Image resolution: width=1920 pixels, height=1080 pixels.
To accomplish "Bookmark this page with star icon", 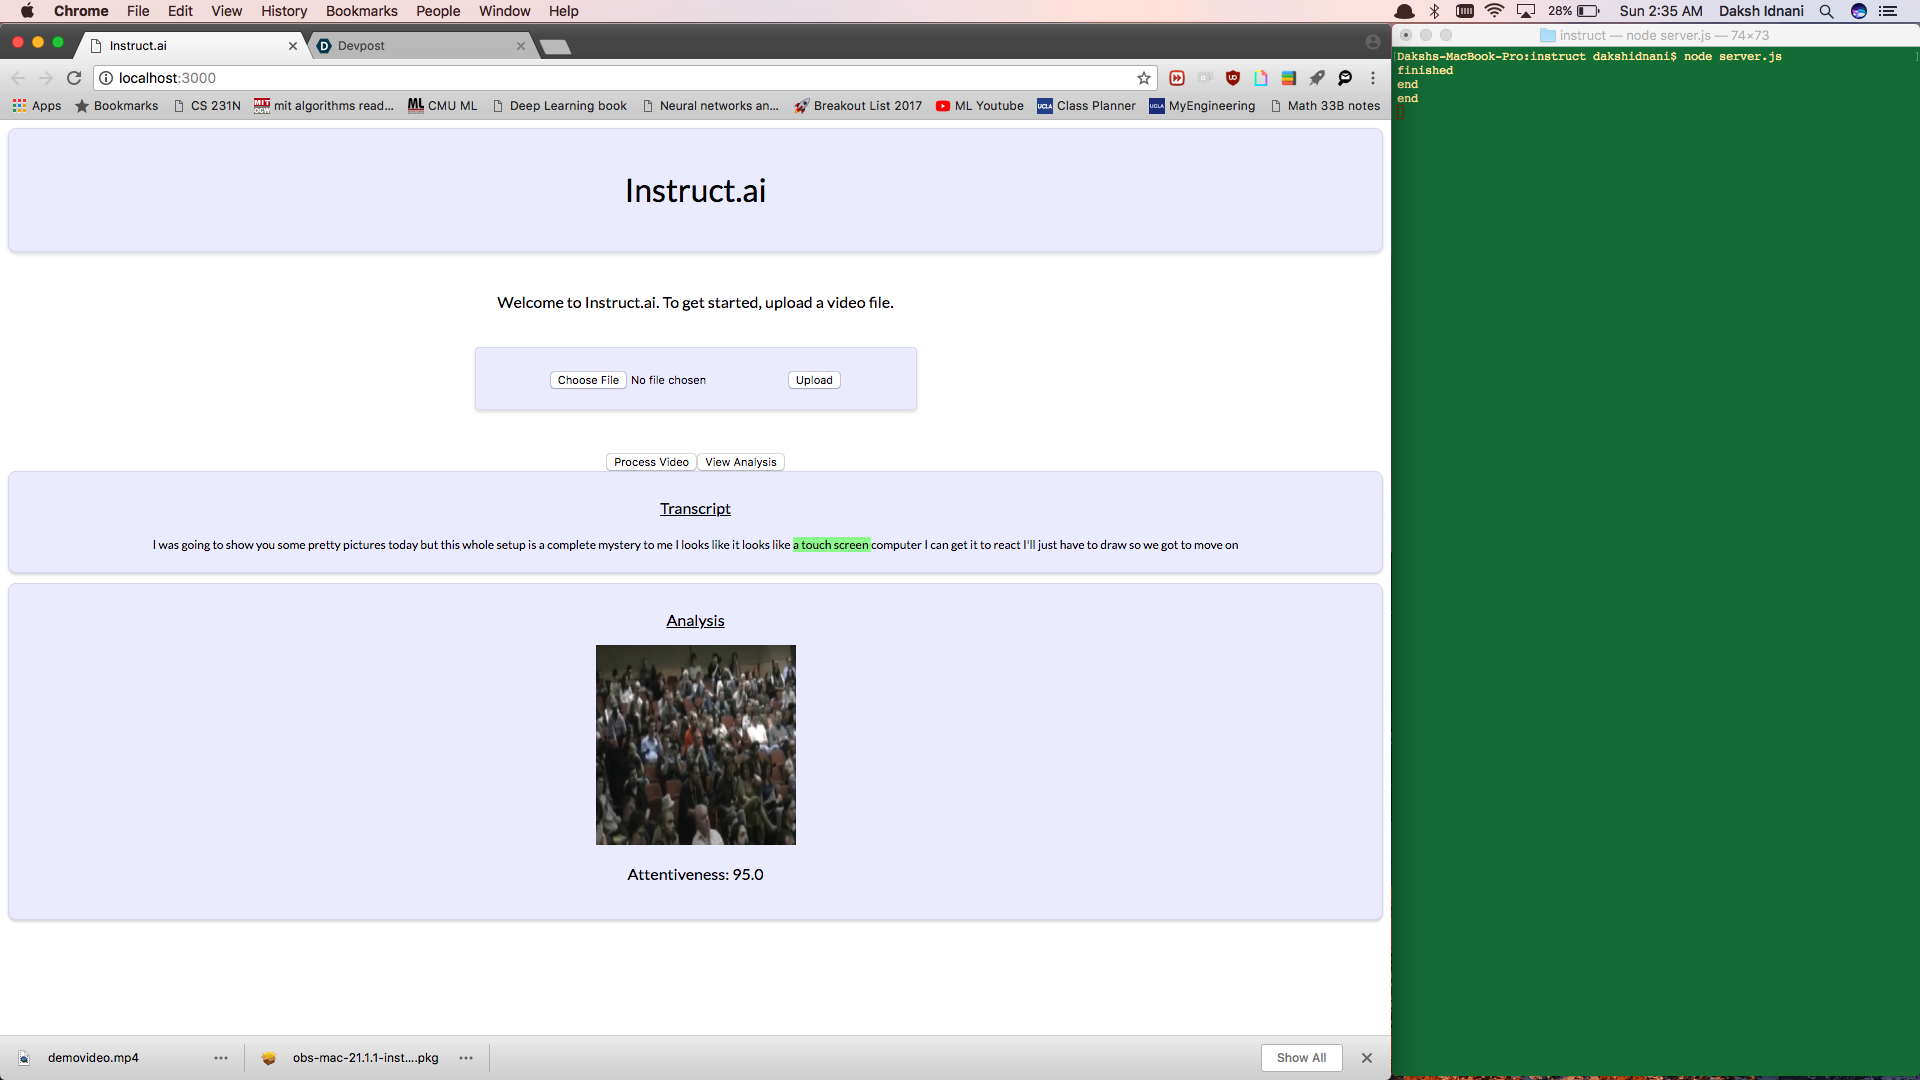I will (1144, 78).
